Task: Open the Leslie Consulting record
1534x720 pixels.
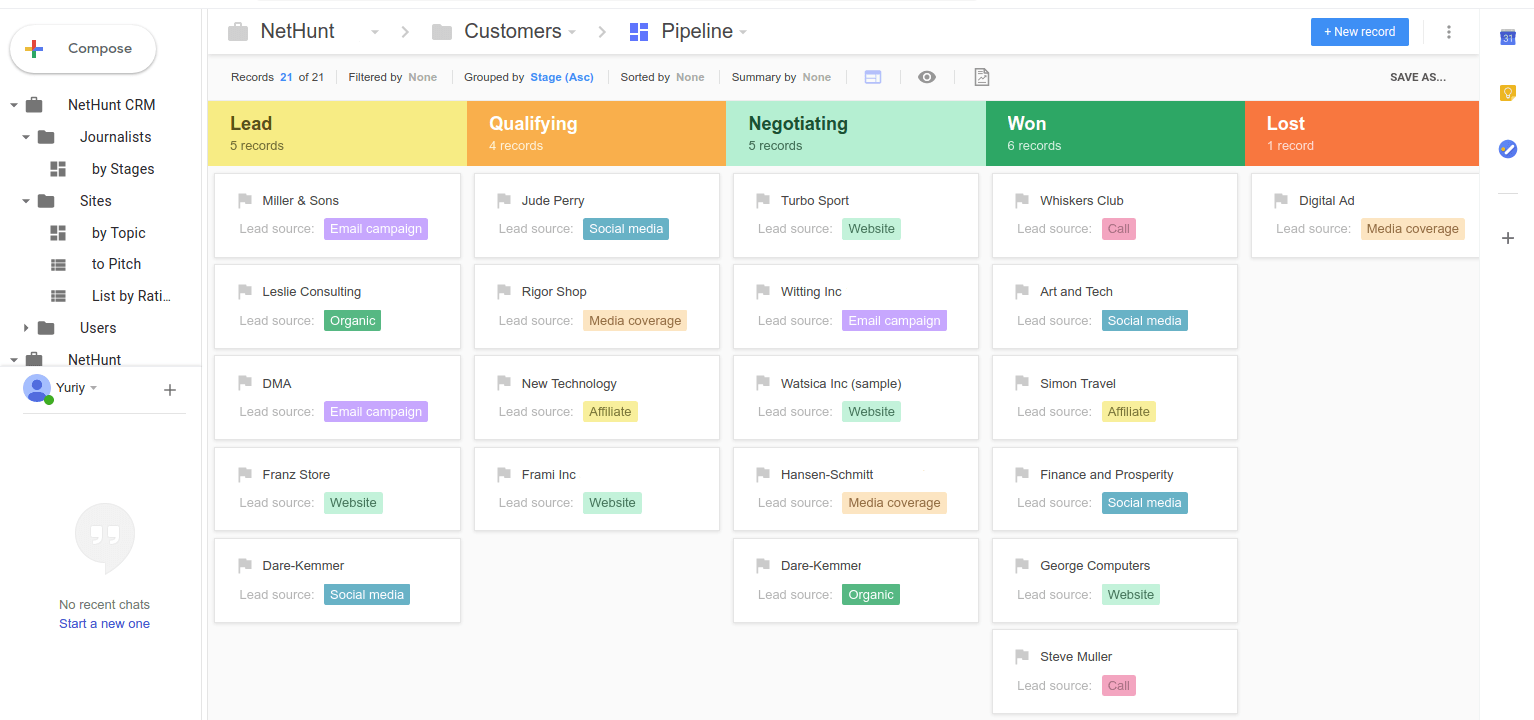Action: pos(337,306)
